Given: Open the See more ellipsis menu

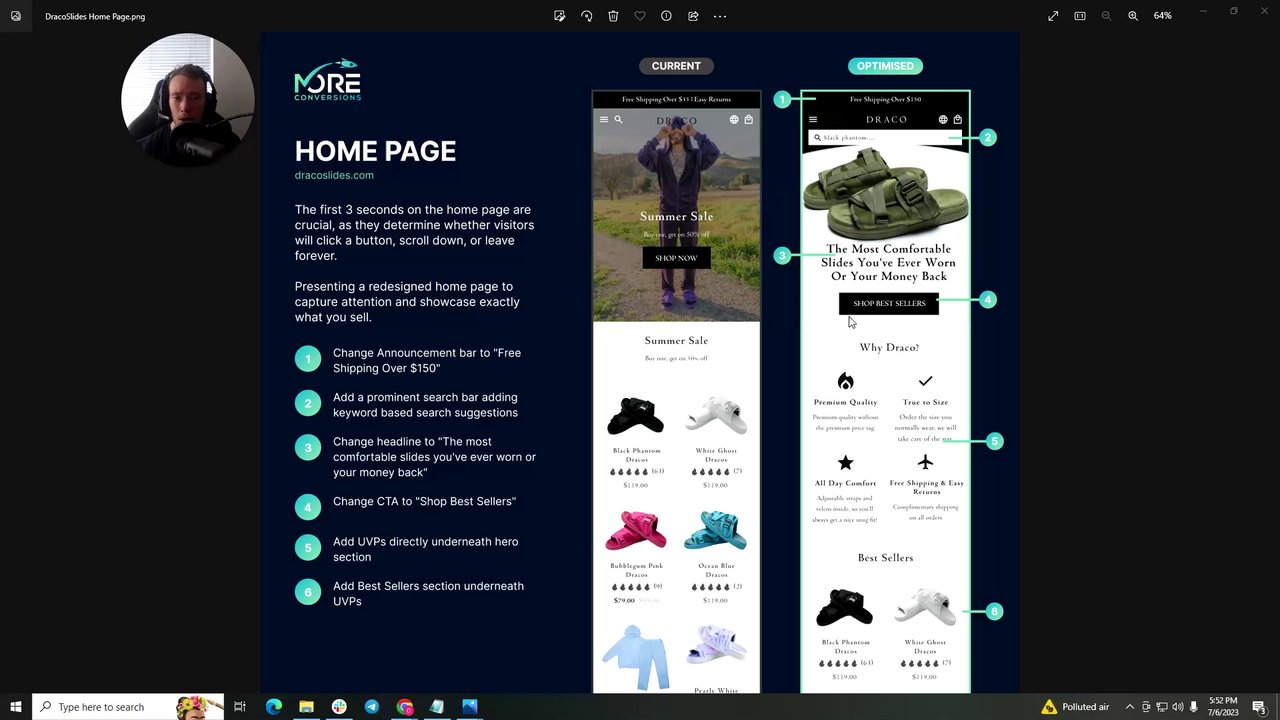Looking at the screenshot, I should tap(720, 16).
